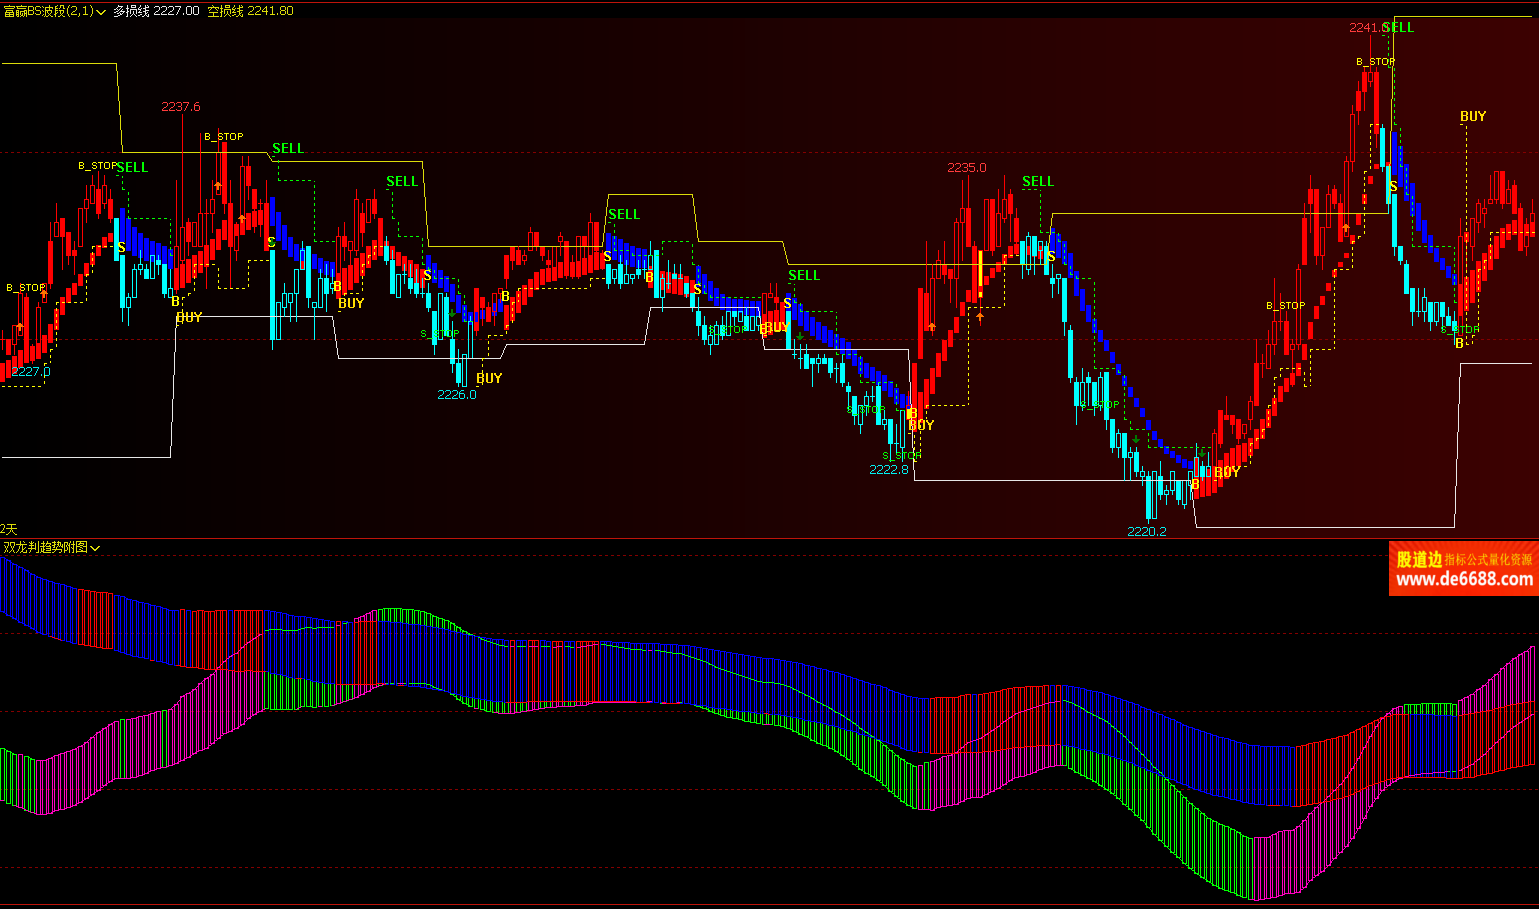Image resolution: width=1539 pixels, height=909 pixels.
Task: Click the 股道边 logo banner
Action: (x=1419, y=560)
